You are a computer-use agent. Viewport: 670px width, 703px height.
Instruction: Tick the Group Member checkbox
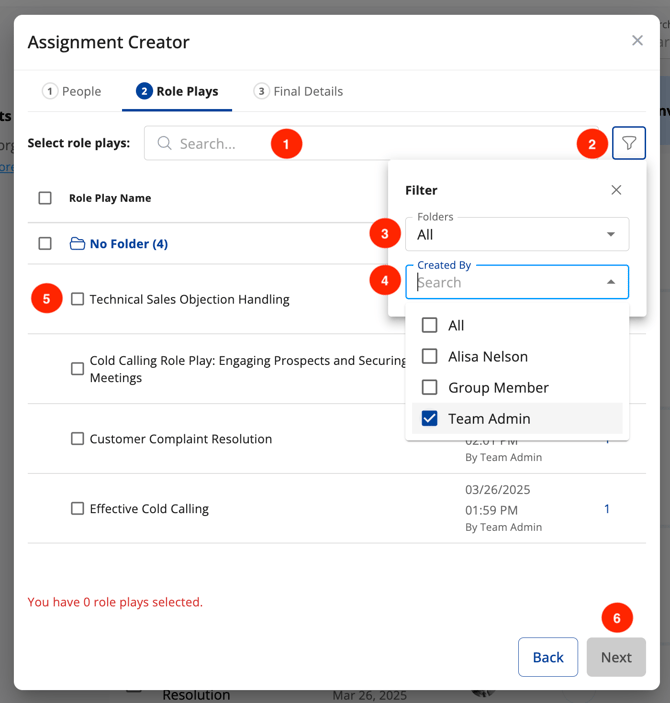(x=430, y=387)
